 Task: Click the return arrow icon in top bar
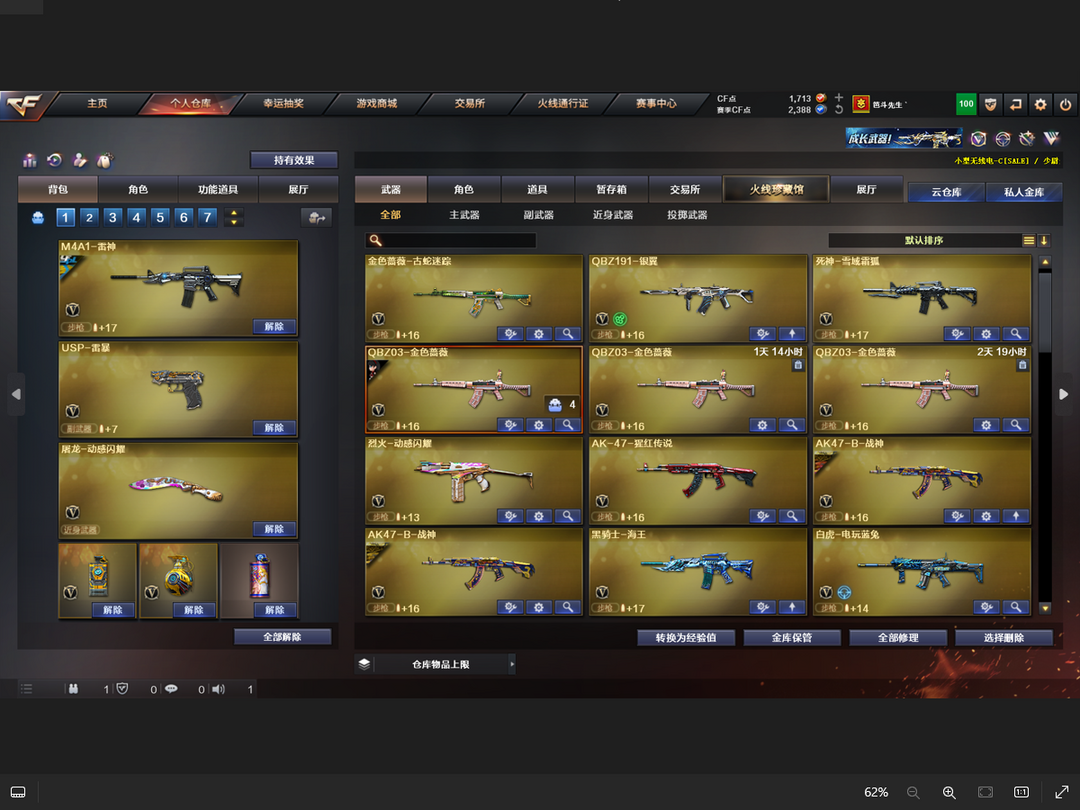pos(1015,104)
